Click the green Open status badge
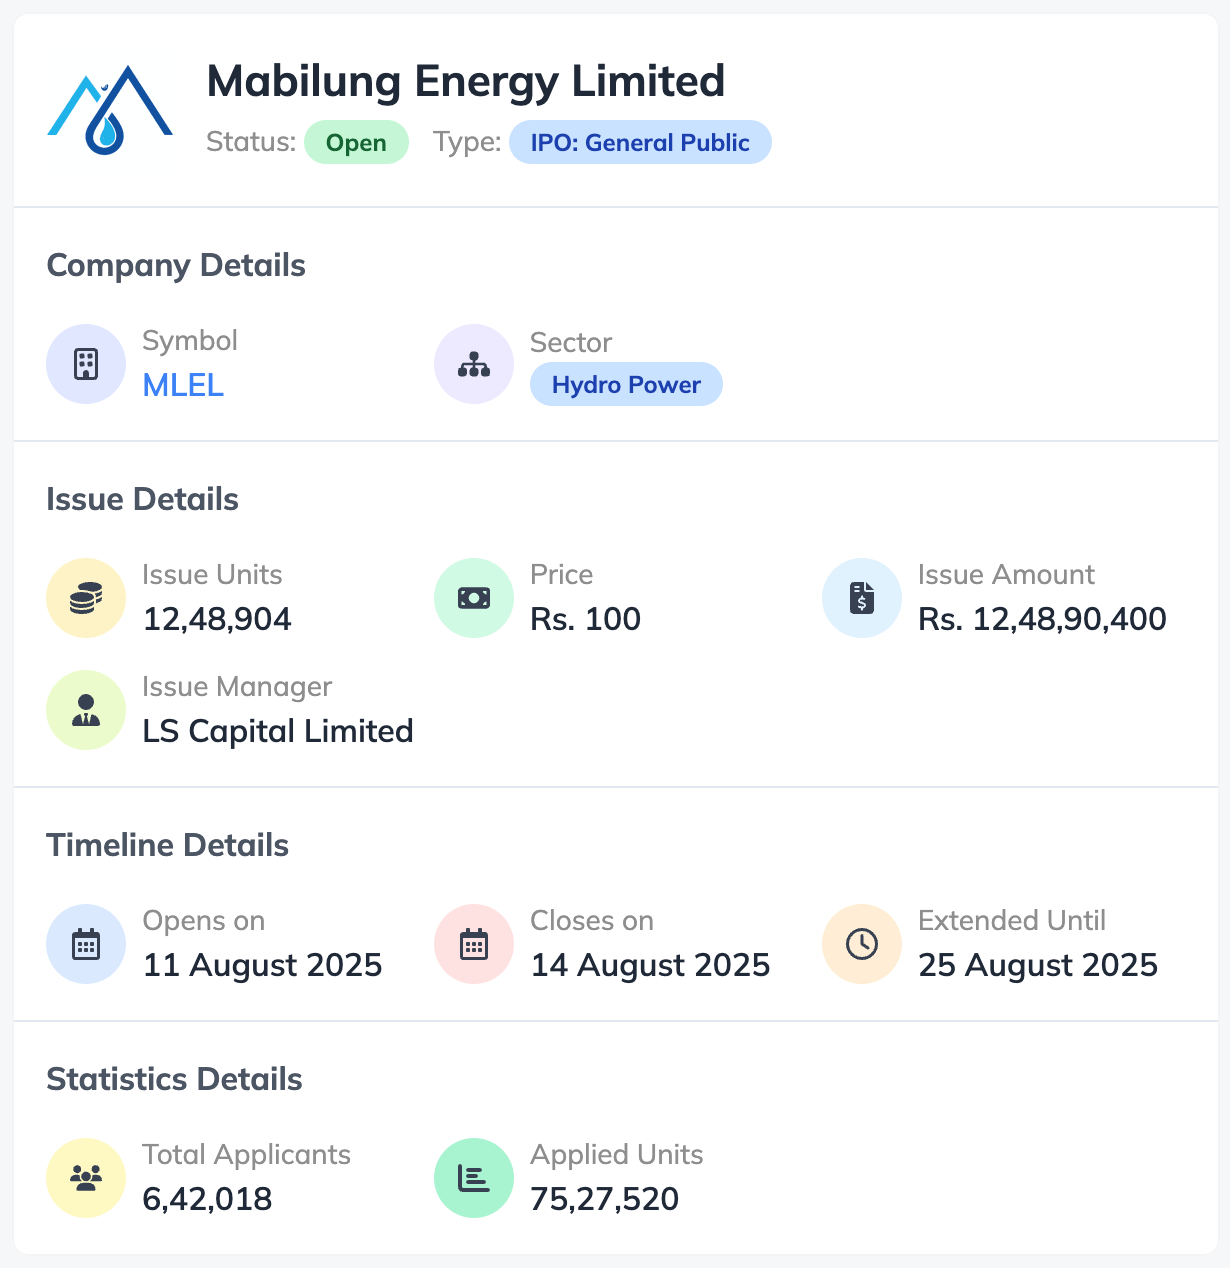Viewport: 1230px width, 1268px height. 356,143
